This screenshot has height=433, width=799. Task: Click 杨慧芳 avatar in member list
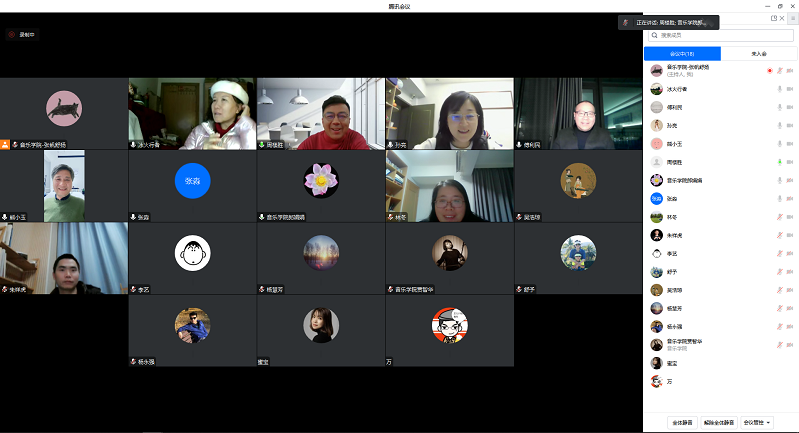[x=656, y=308]
